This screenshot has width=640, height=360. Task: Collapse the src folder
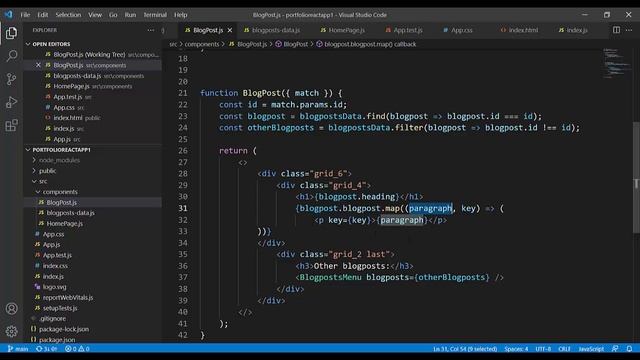[x=92, y=181]
